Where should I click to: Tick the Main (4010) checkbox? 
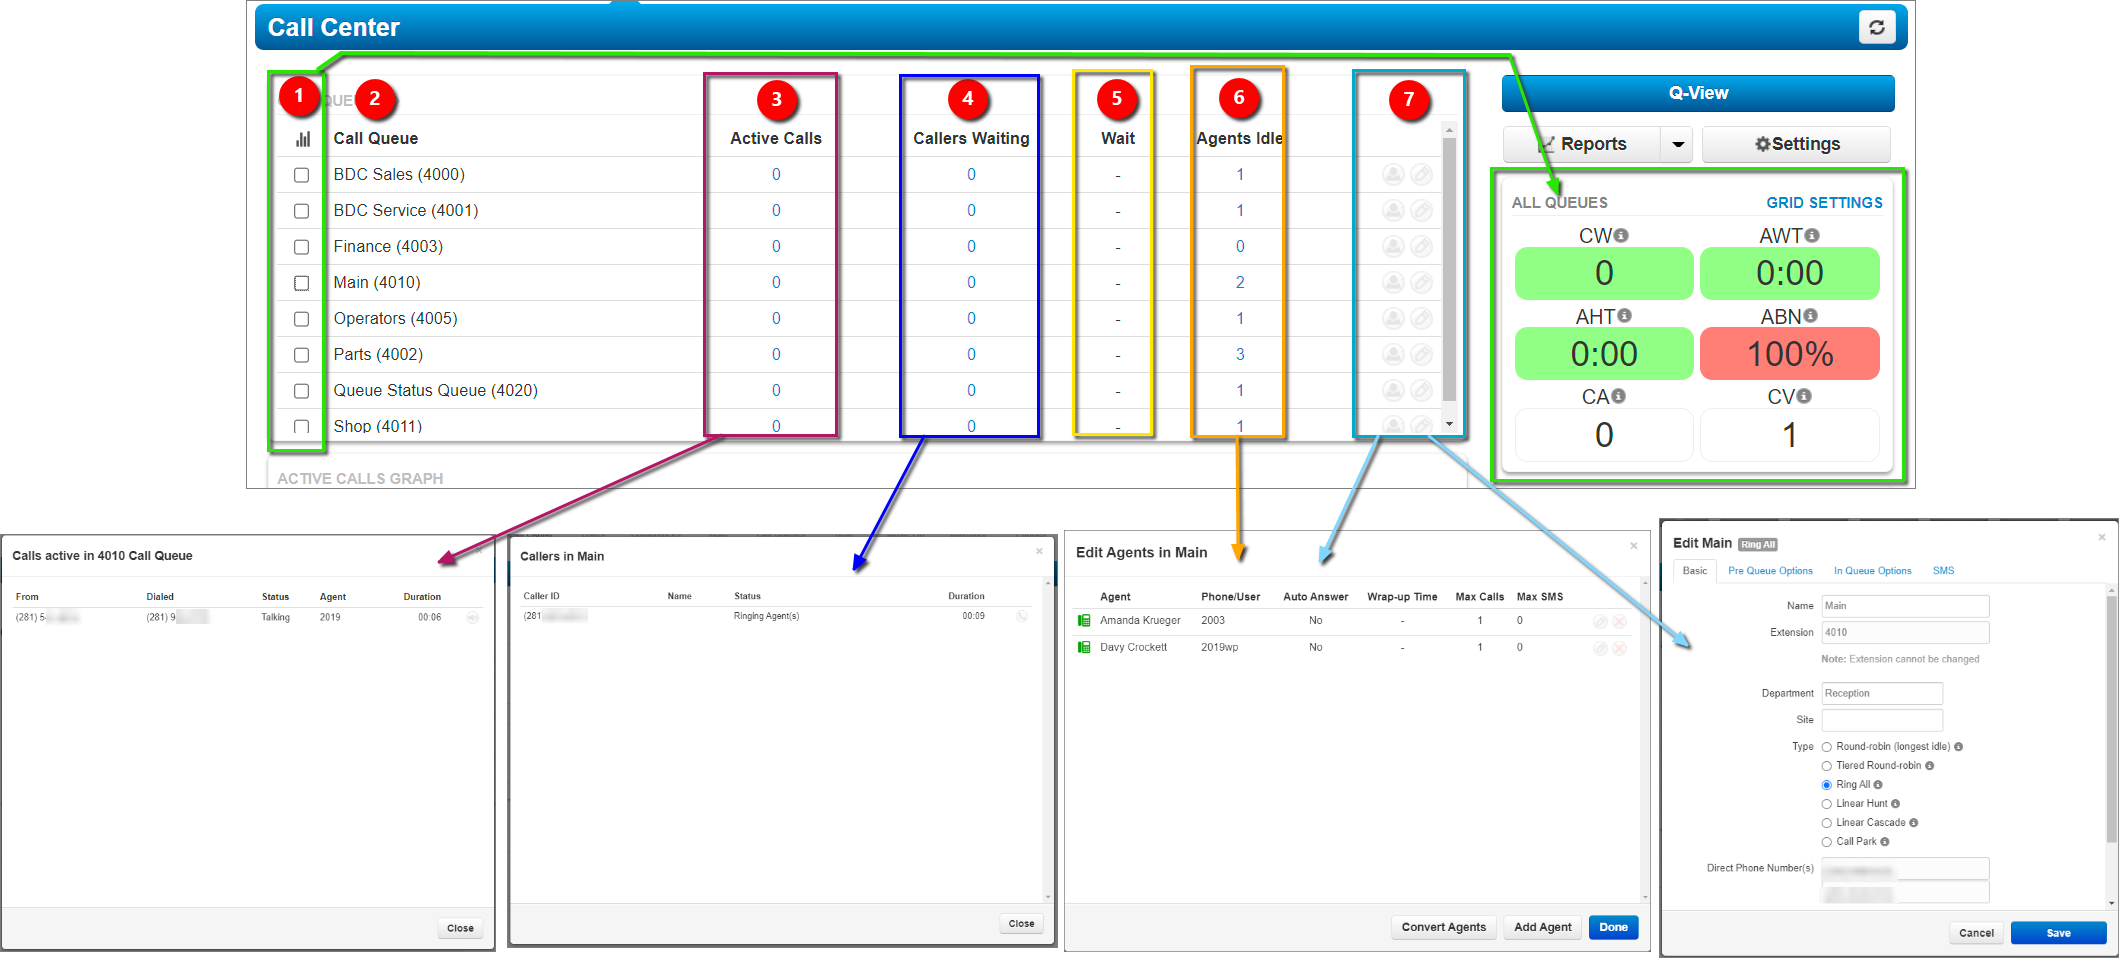[x=301, y=283]
